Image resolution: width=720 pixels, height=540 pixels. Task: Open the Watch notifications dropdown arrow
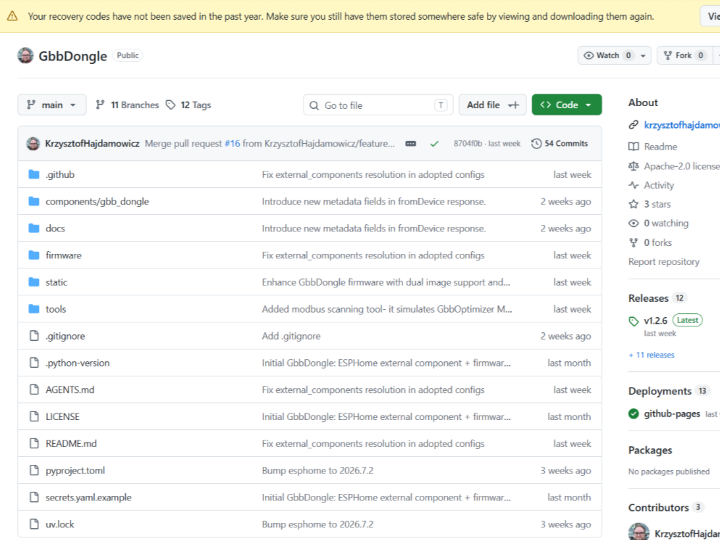643,56
